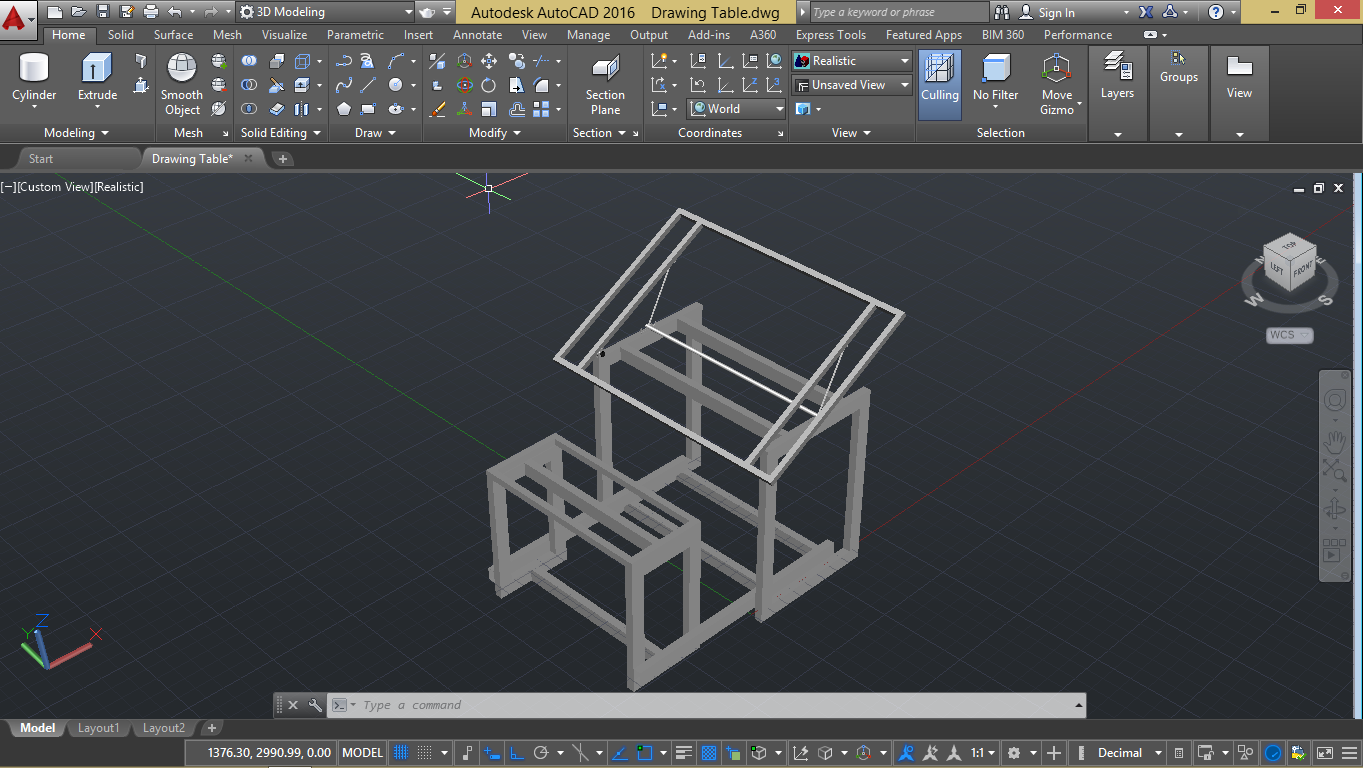
Task: Click the ViewCube in the viewport
Action: 1290,263
